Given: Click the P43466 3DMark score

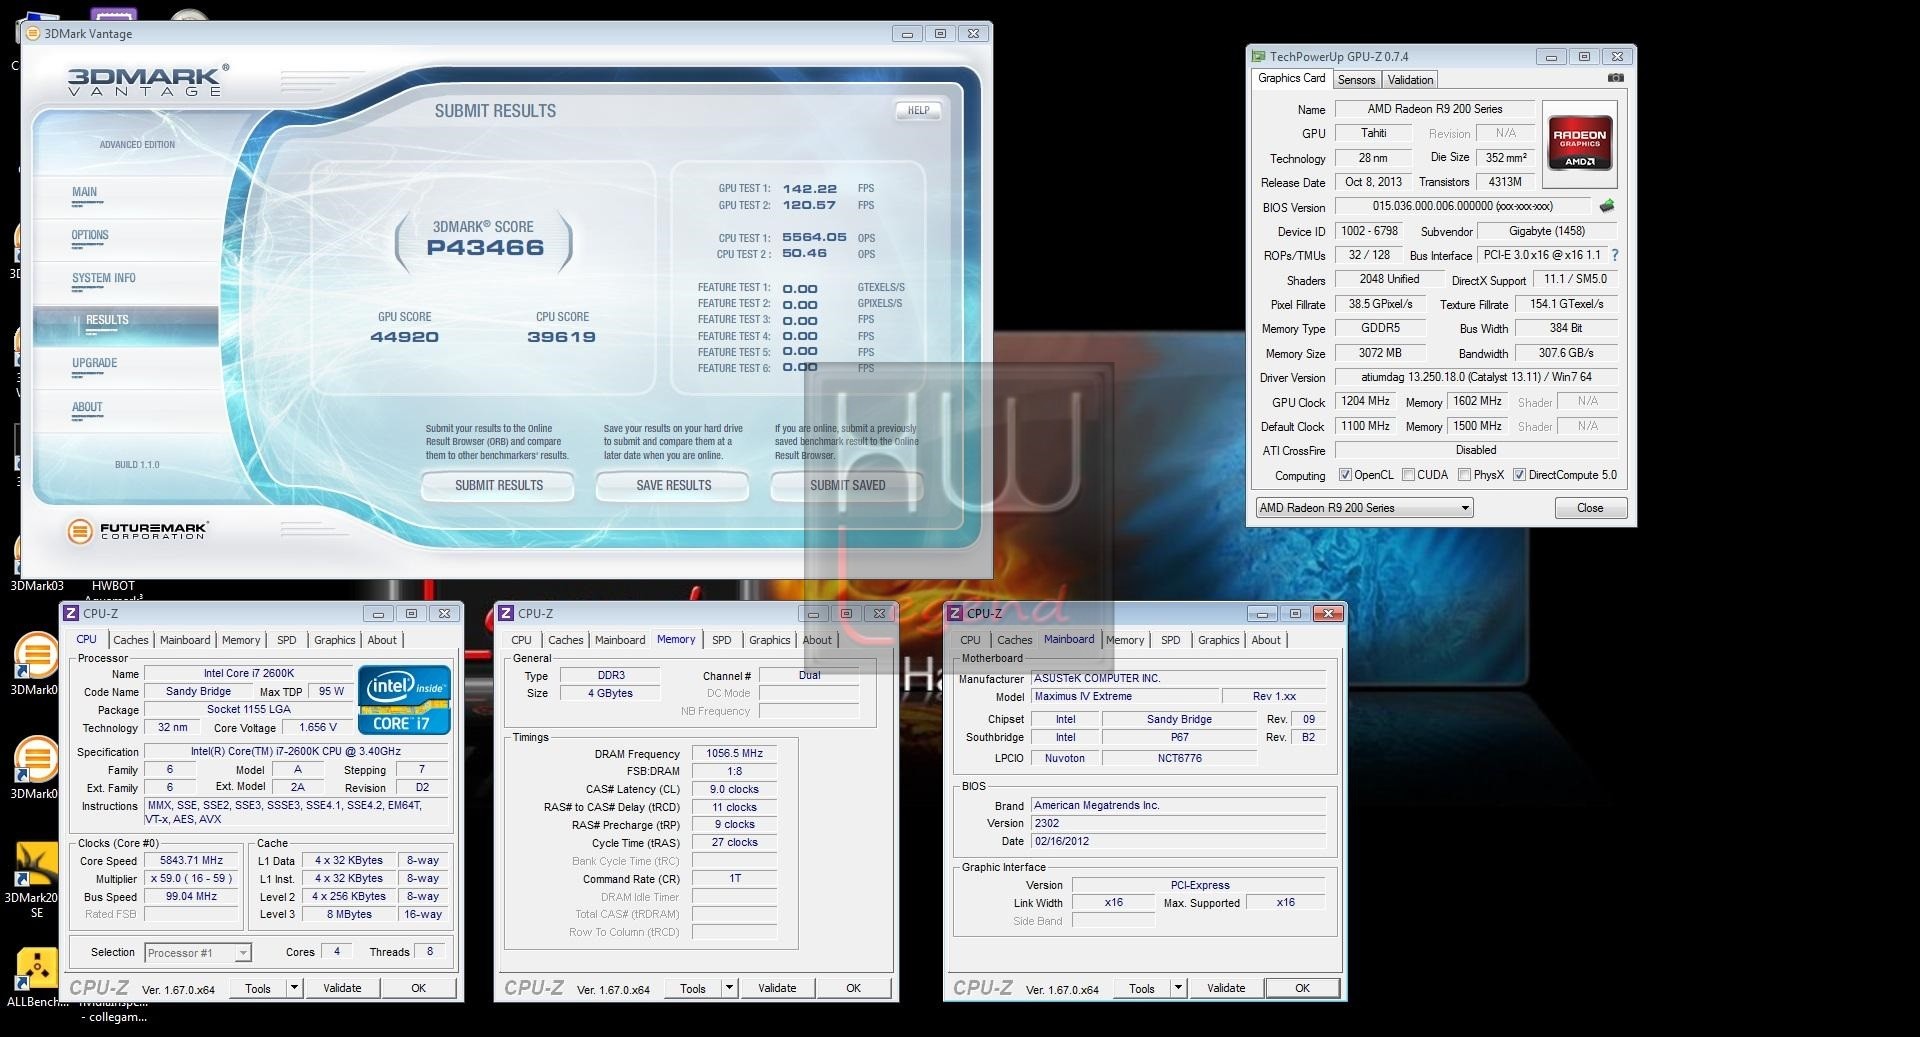Looking at the screenshot, I should pos(485,248).
